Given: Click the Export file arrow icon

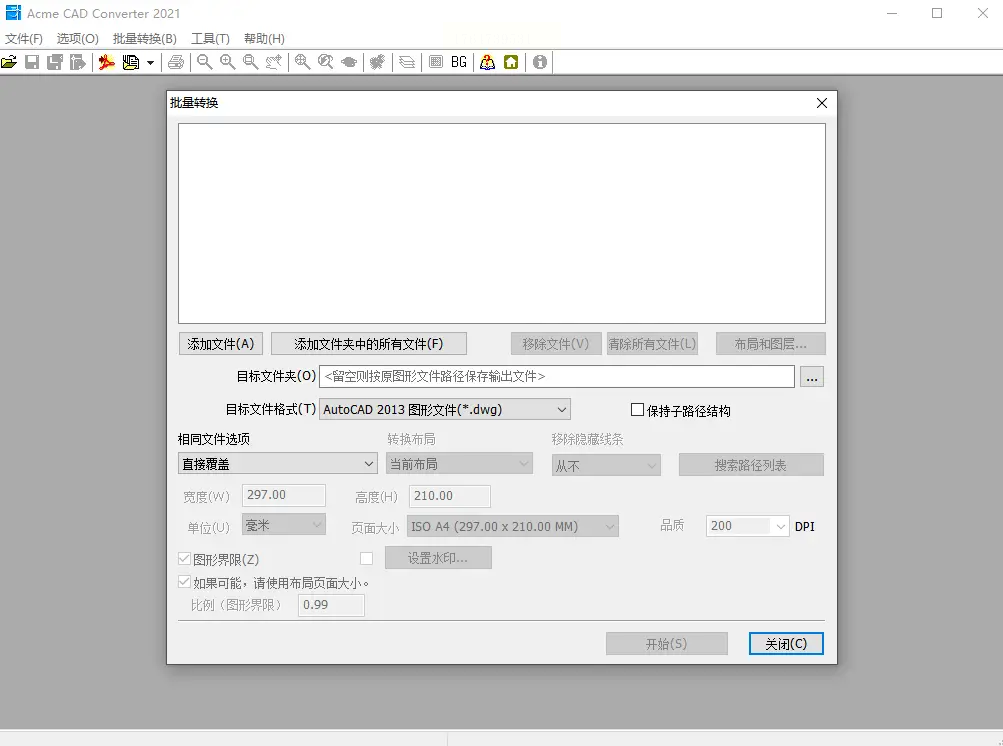Looking at the screenshot, I should click(78, 62).
